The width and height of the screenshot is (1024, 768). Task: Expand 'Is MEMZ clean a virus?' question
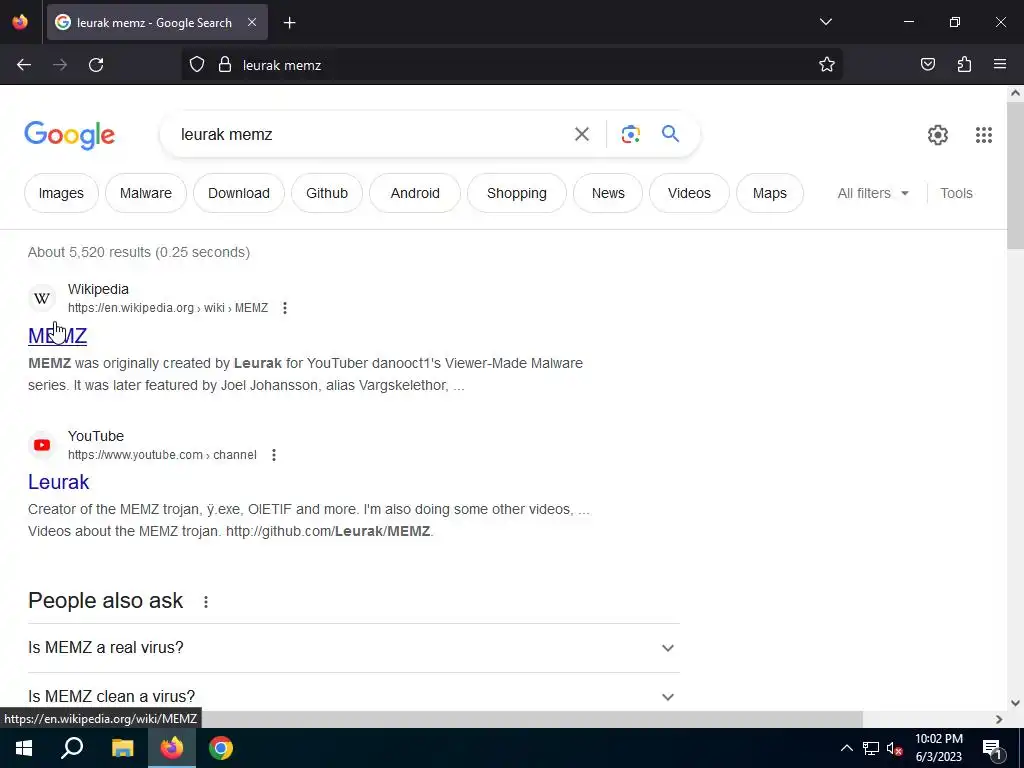coord(353,696)
